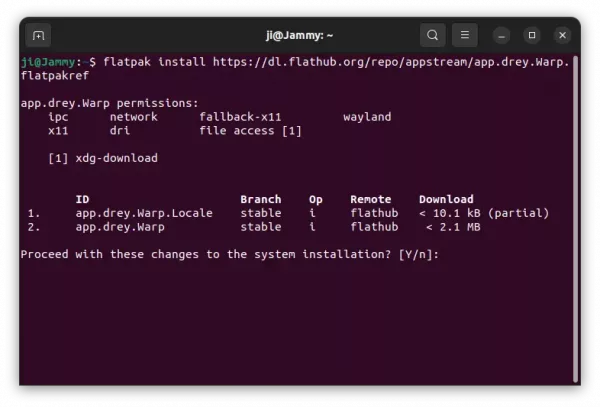Viewport: 600px width, 407px height.
Task: Click stable branch in Locale row
Action: coord(261,213)
